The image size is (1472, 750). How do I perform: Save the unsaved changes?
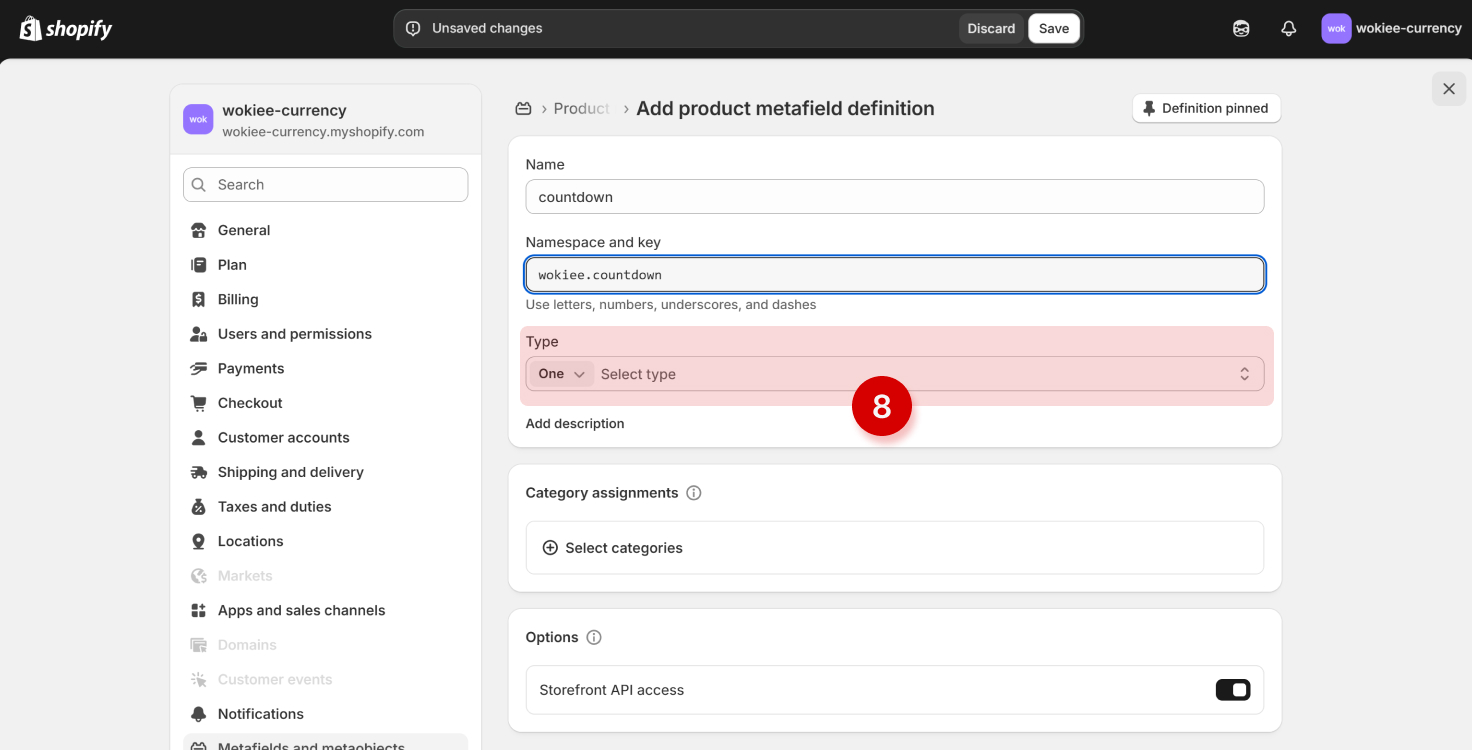coord(1053,28)
